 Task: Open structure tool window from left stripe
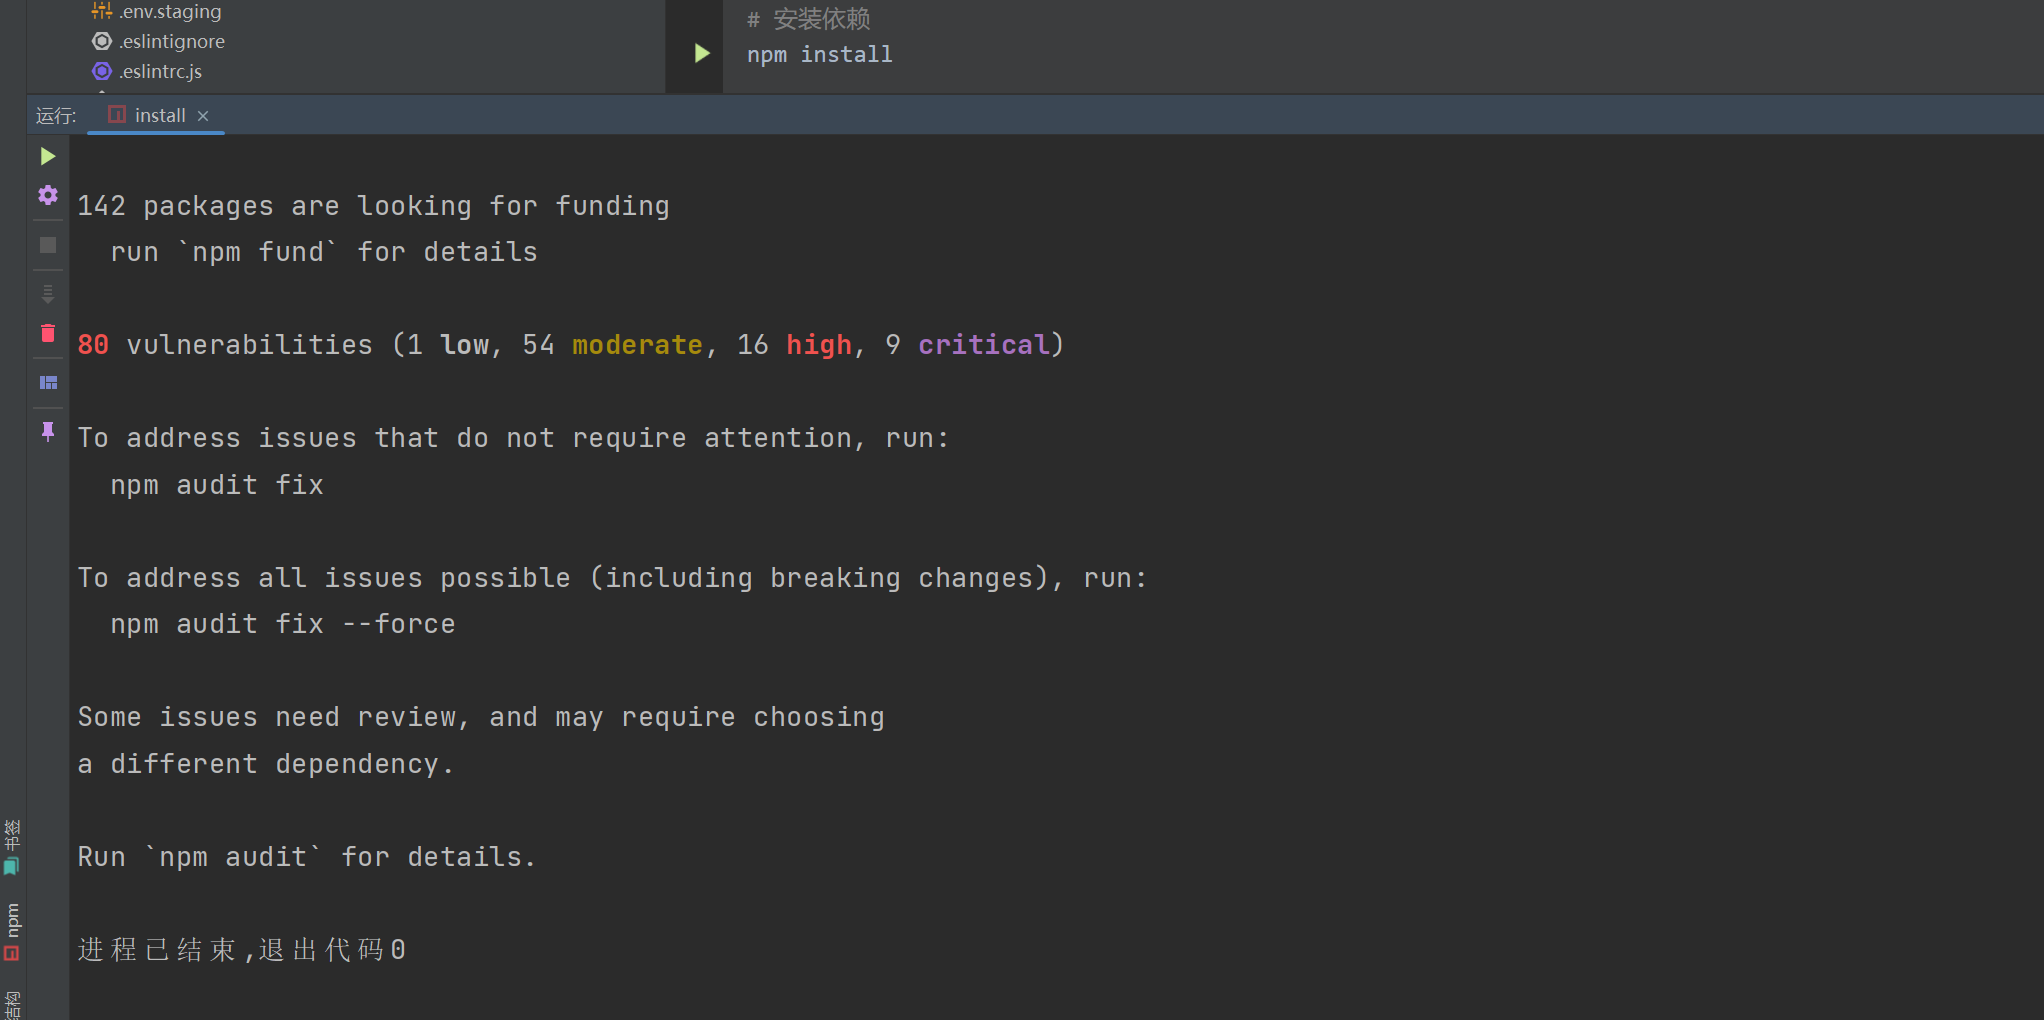[12, 1003]
